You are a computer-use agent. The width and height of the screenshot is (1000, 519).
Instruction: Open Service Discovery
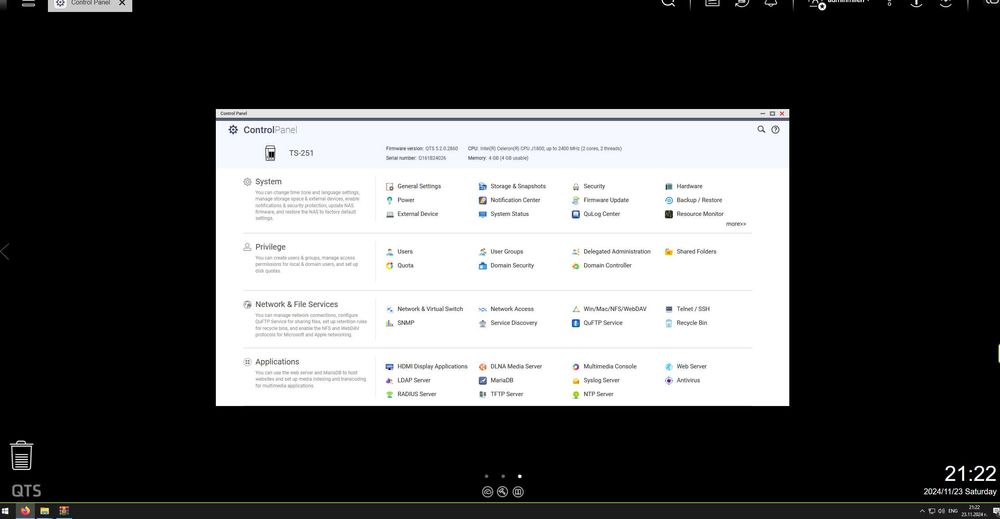508,323
